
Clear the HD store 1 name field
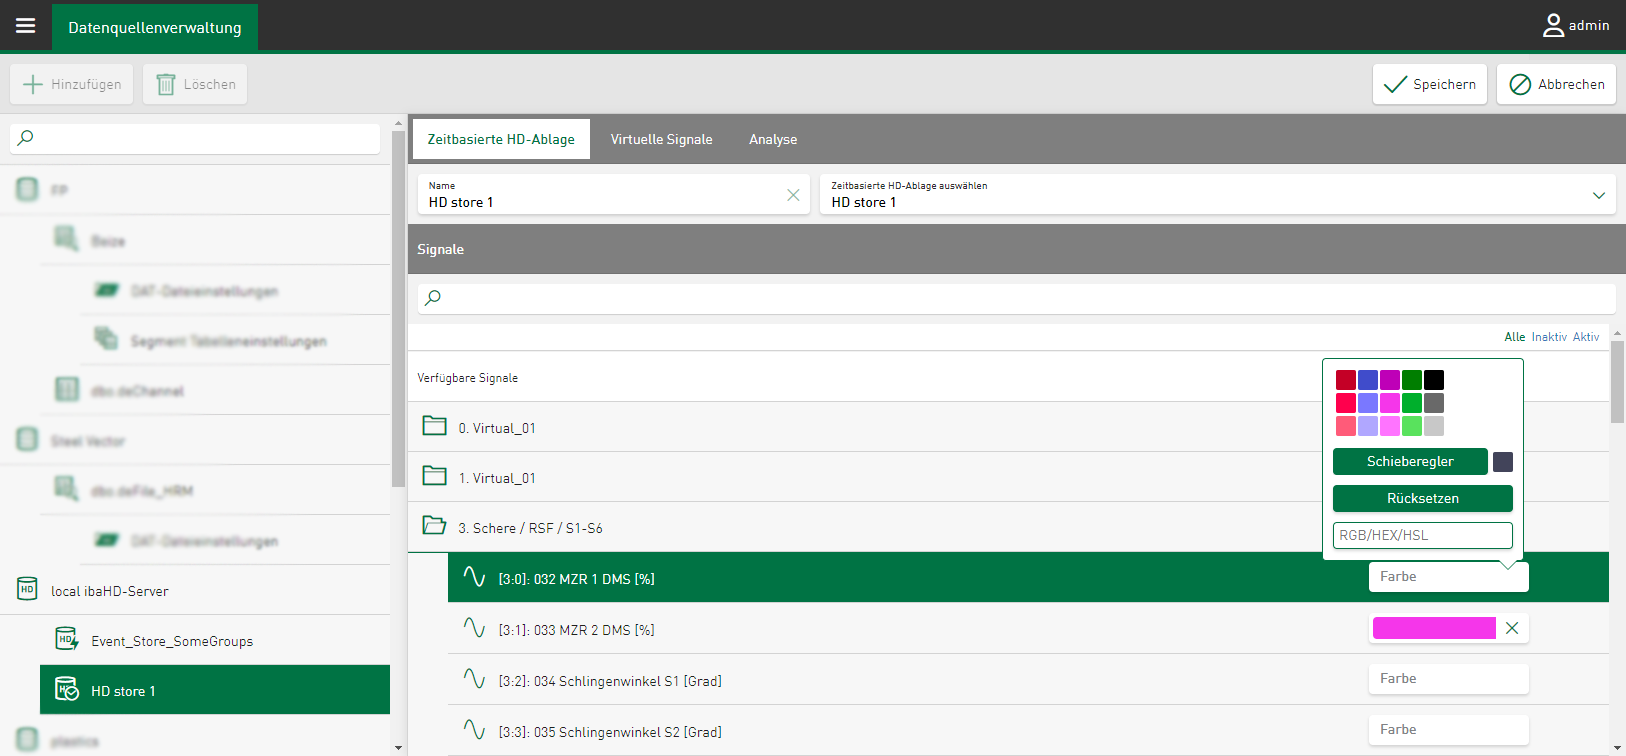(793, 195)
